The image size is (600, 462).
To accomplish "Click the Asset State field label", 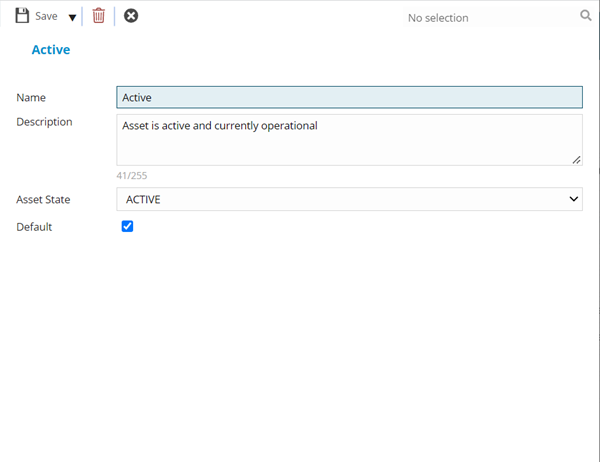I will [43, 200].
